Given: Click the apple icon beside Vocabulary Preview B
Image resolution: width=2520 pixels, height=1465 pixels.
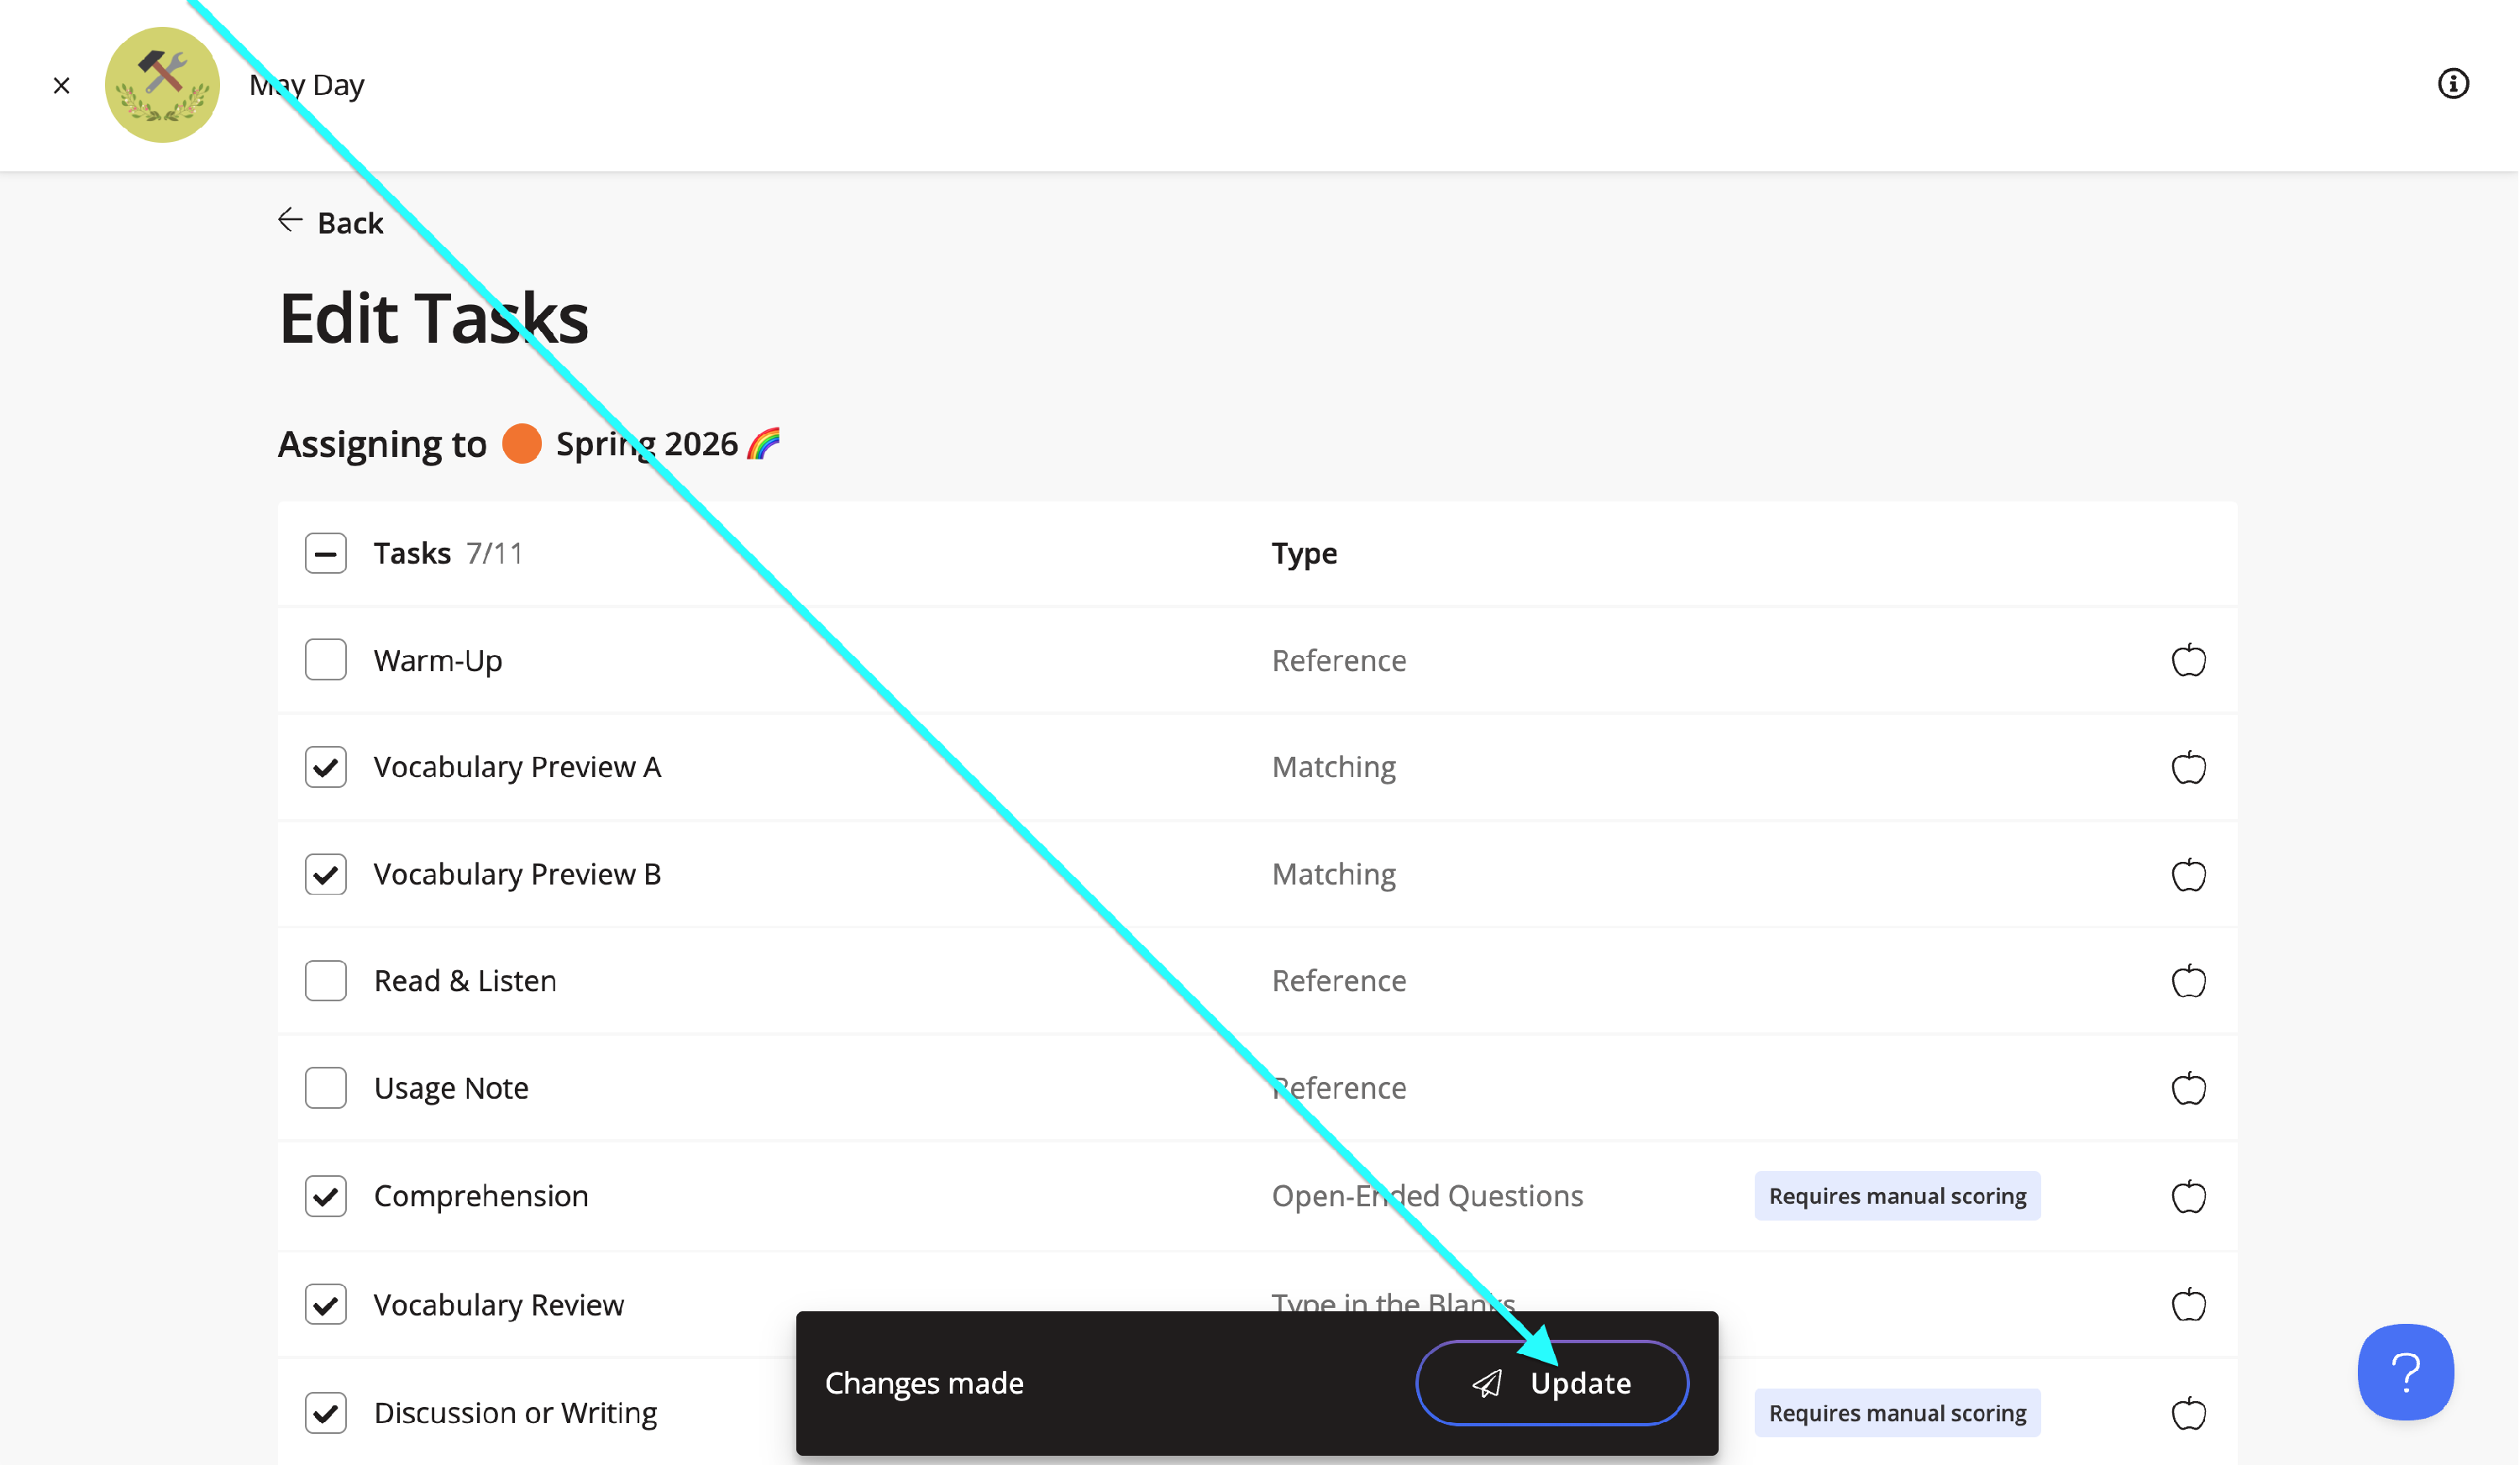Looking at the screenshot, I should pos(2189,875).
